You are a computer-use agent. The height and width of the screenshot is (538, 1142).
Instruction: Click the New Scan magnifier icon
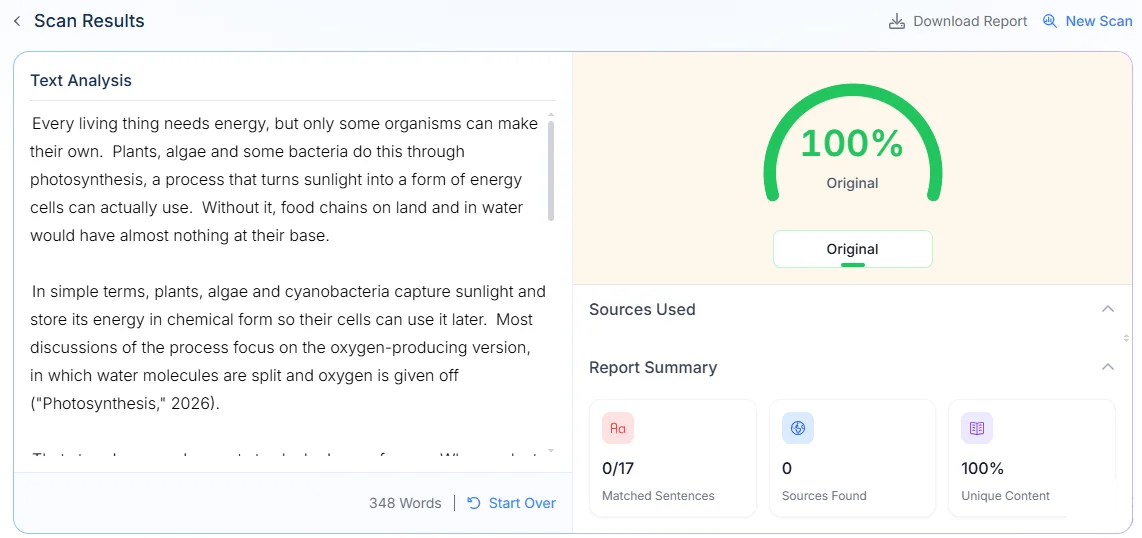coord(1050,21)
